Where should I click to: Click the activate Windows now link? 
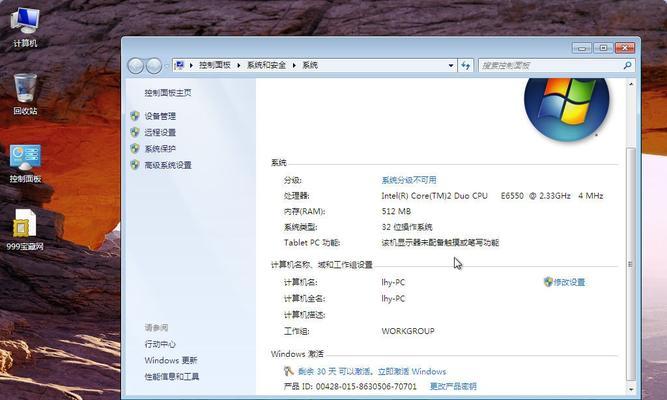click(x=412, y=371)
